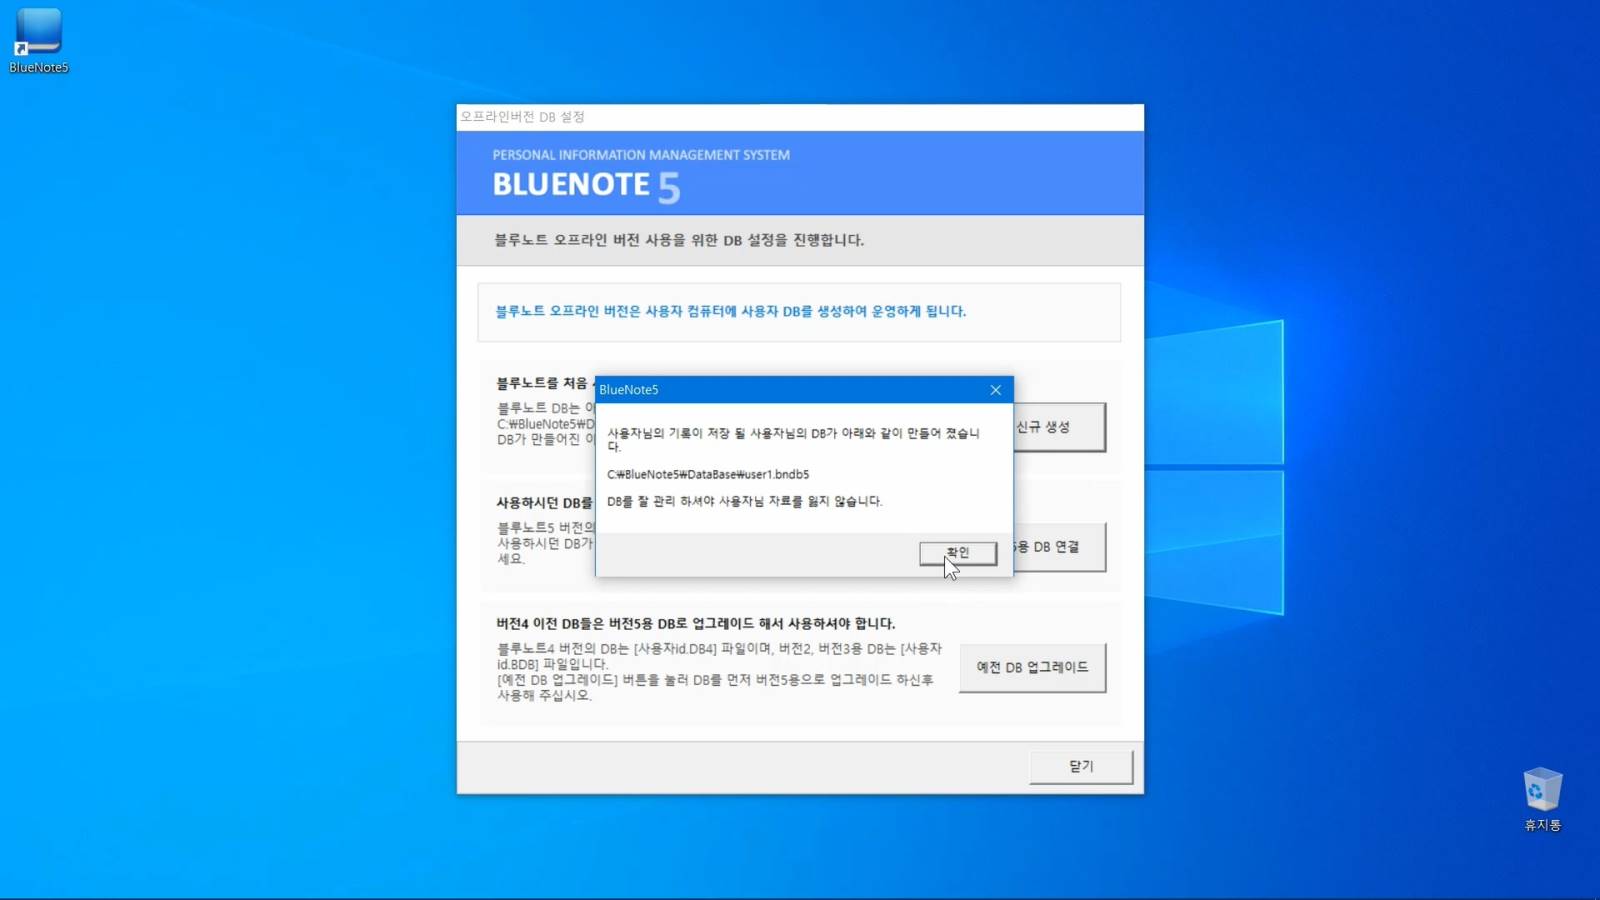Click the BLUENOTE 5 logo banner

point(587,186)
